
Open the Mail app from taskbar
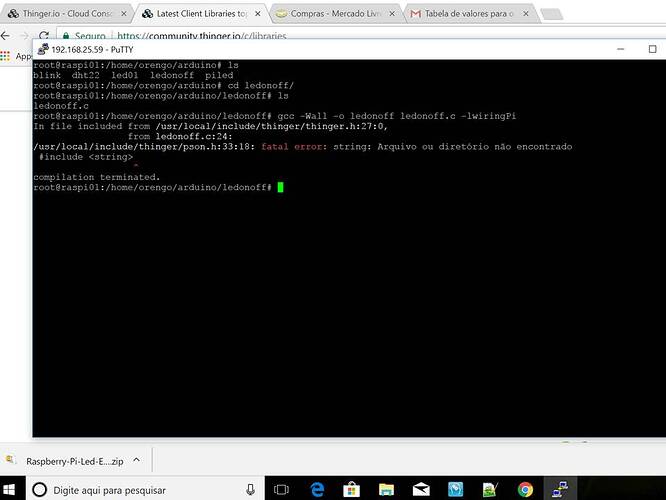pos(421,490)
